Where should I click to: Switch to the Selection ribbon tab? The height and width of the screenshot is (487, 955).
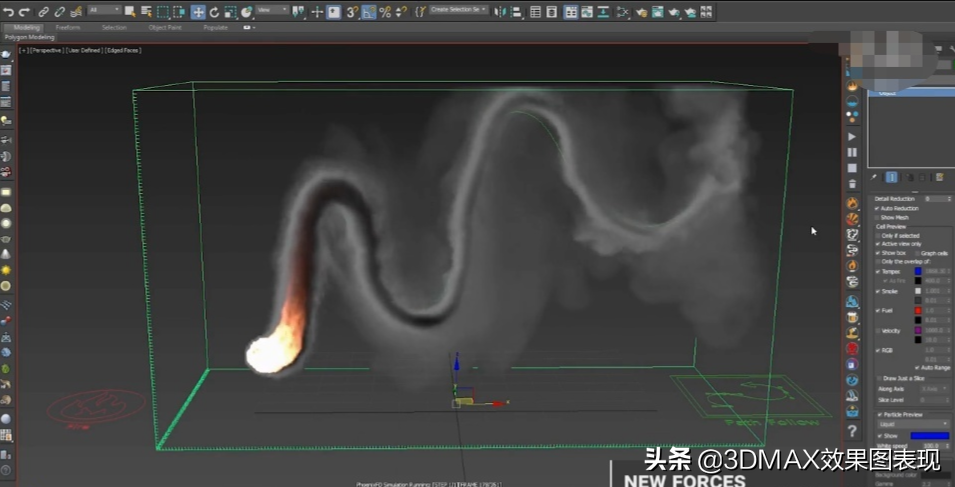114,27
